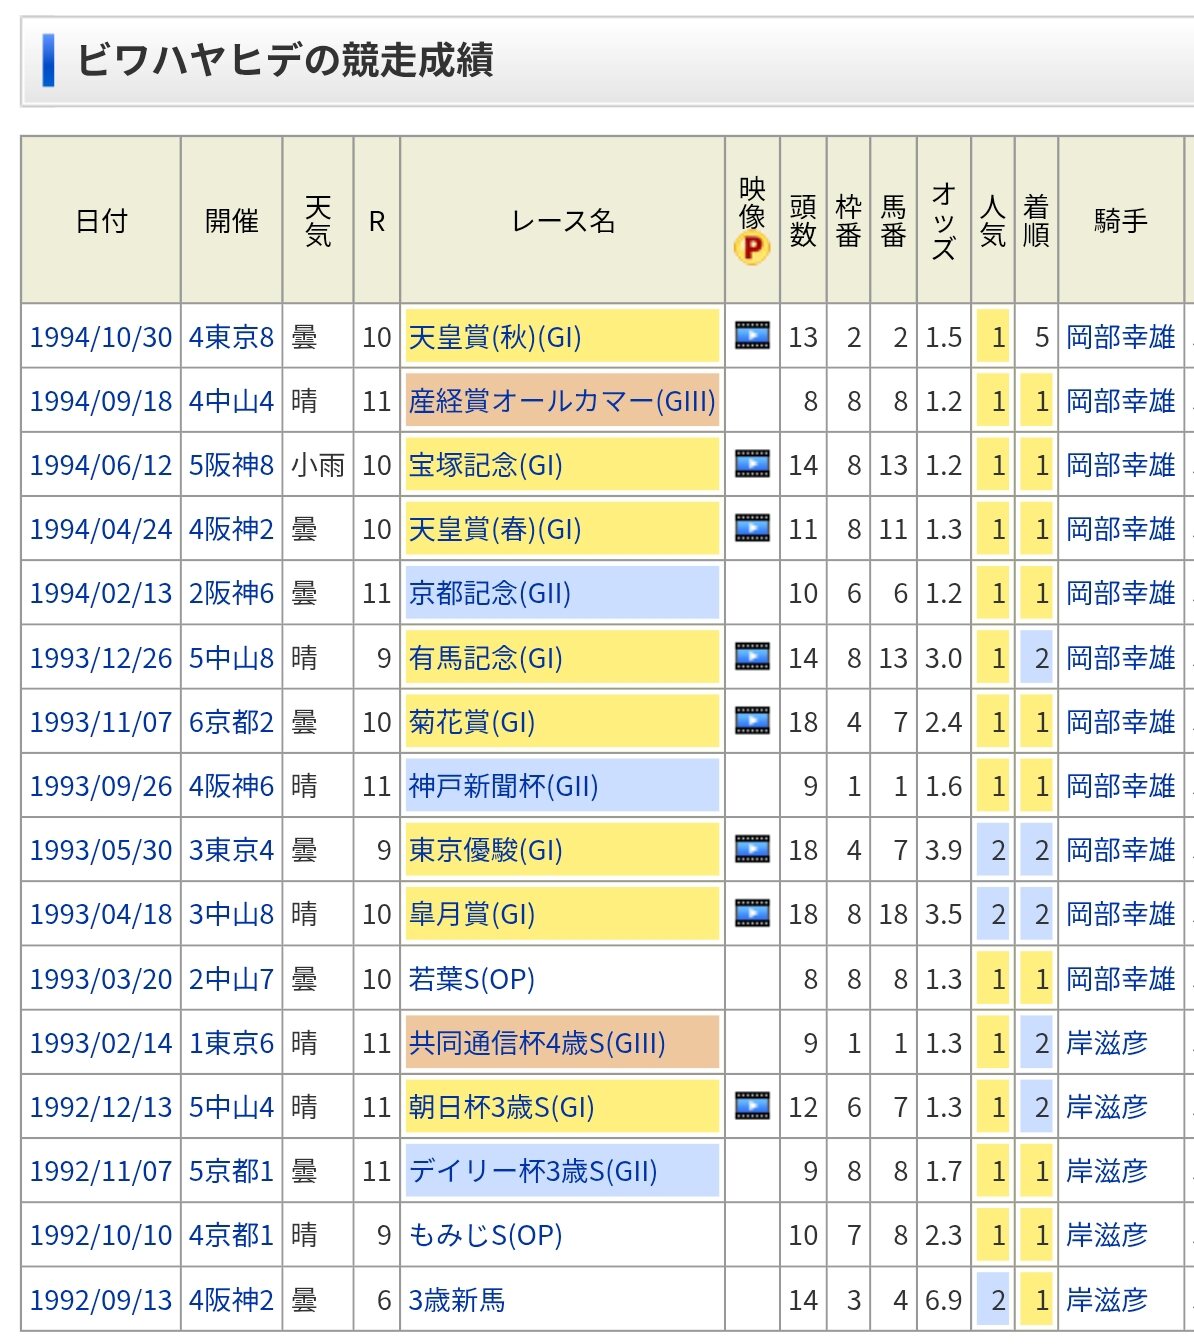
Task: Open the 神戸新聞杯(GII) race link
Action: click(x=503, y=786)
